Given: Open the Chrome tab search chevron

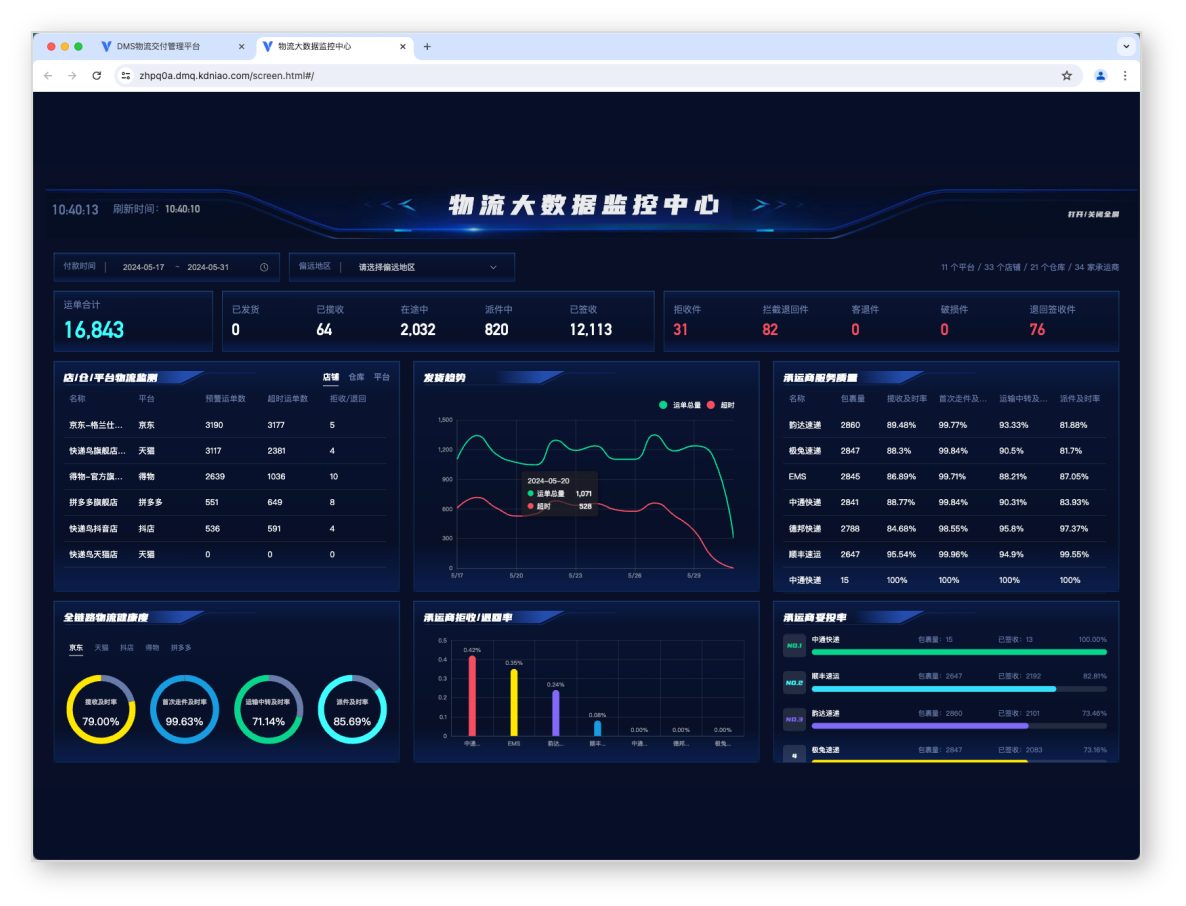Looking at the screenshot, I should click(1127, 46).
